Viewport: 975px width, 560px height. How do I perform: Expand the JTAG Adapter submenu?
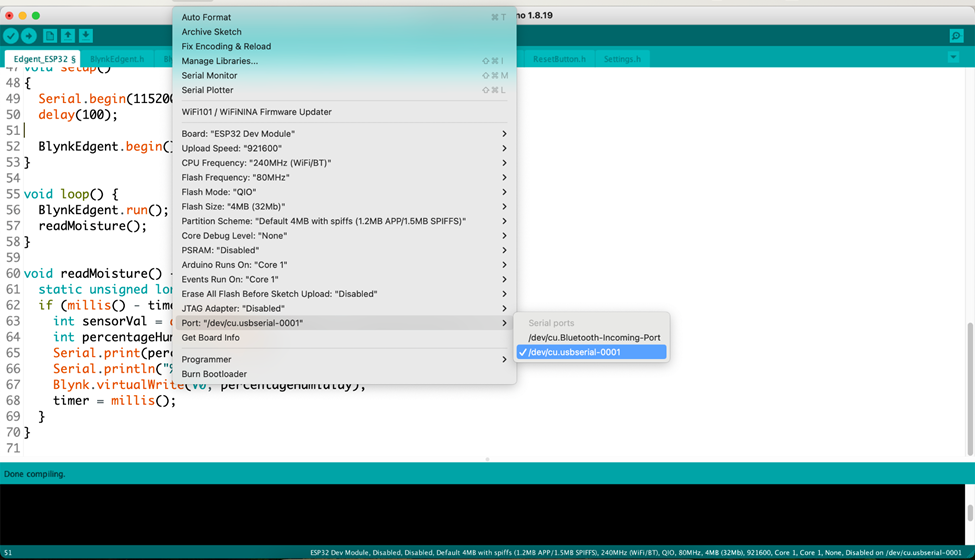344,308
